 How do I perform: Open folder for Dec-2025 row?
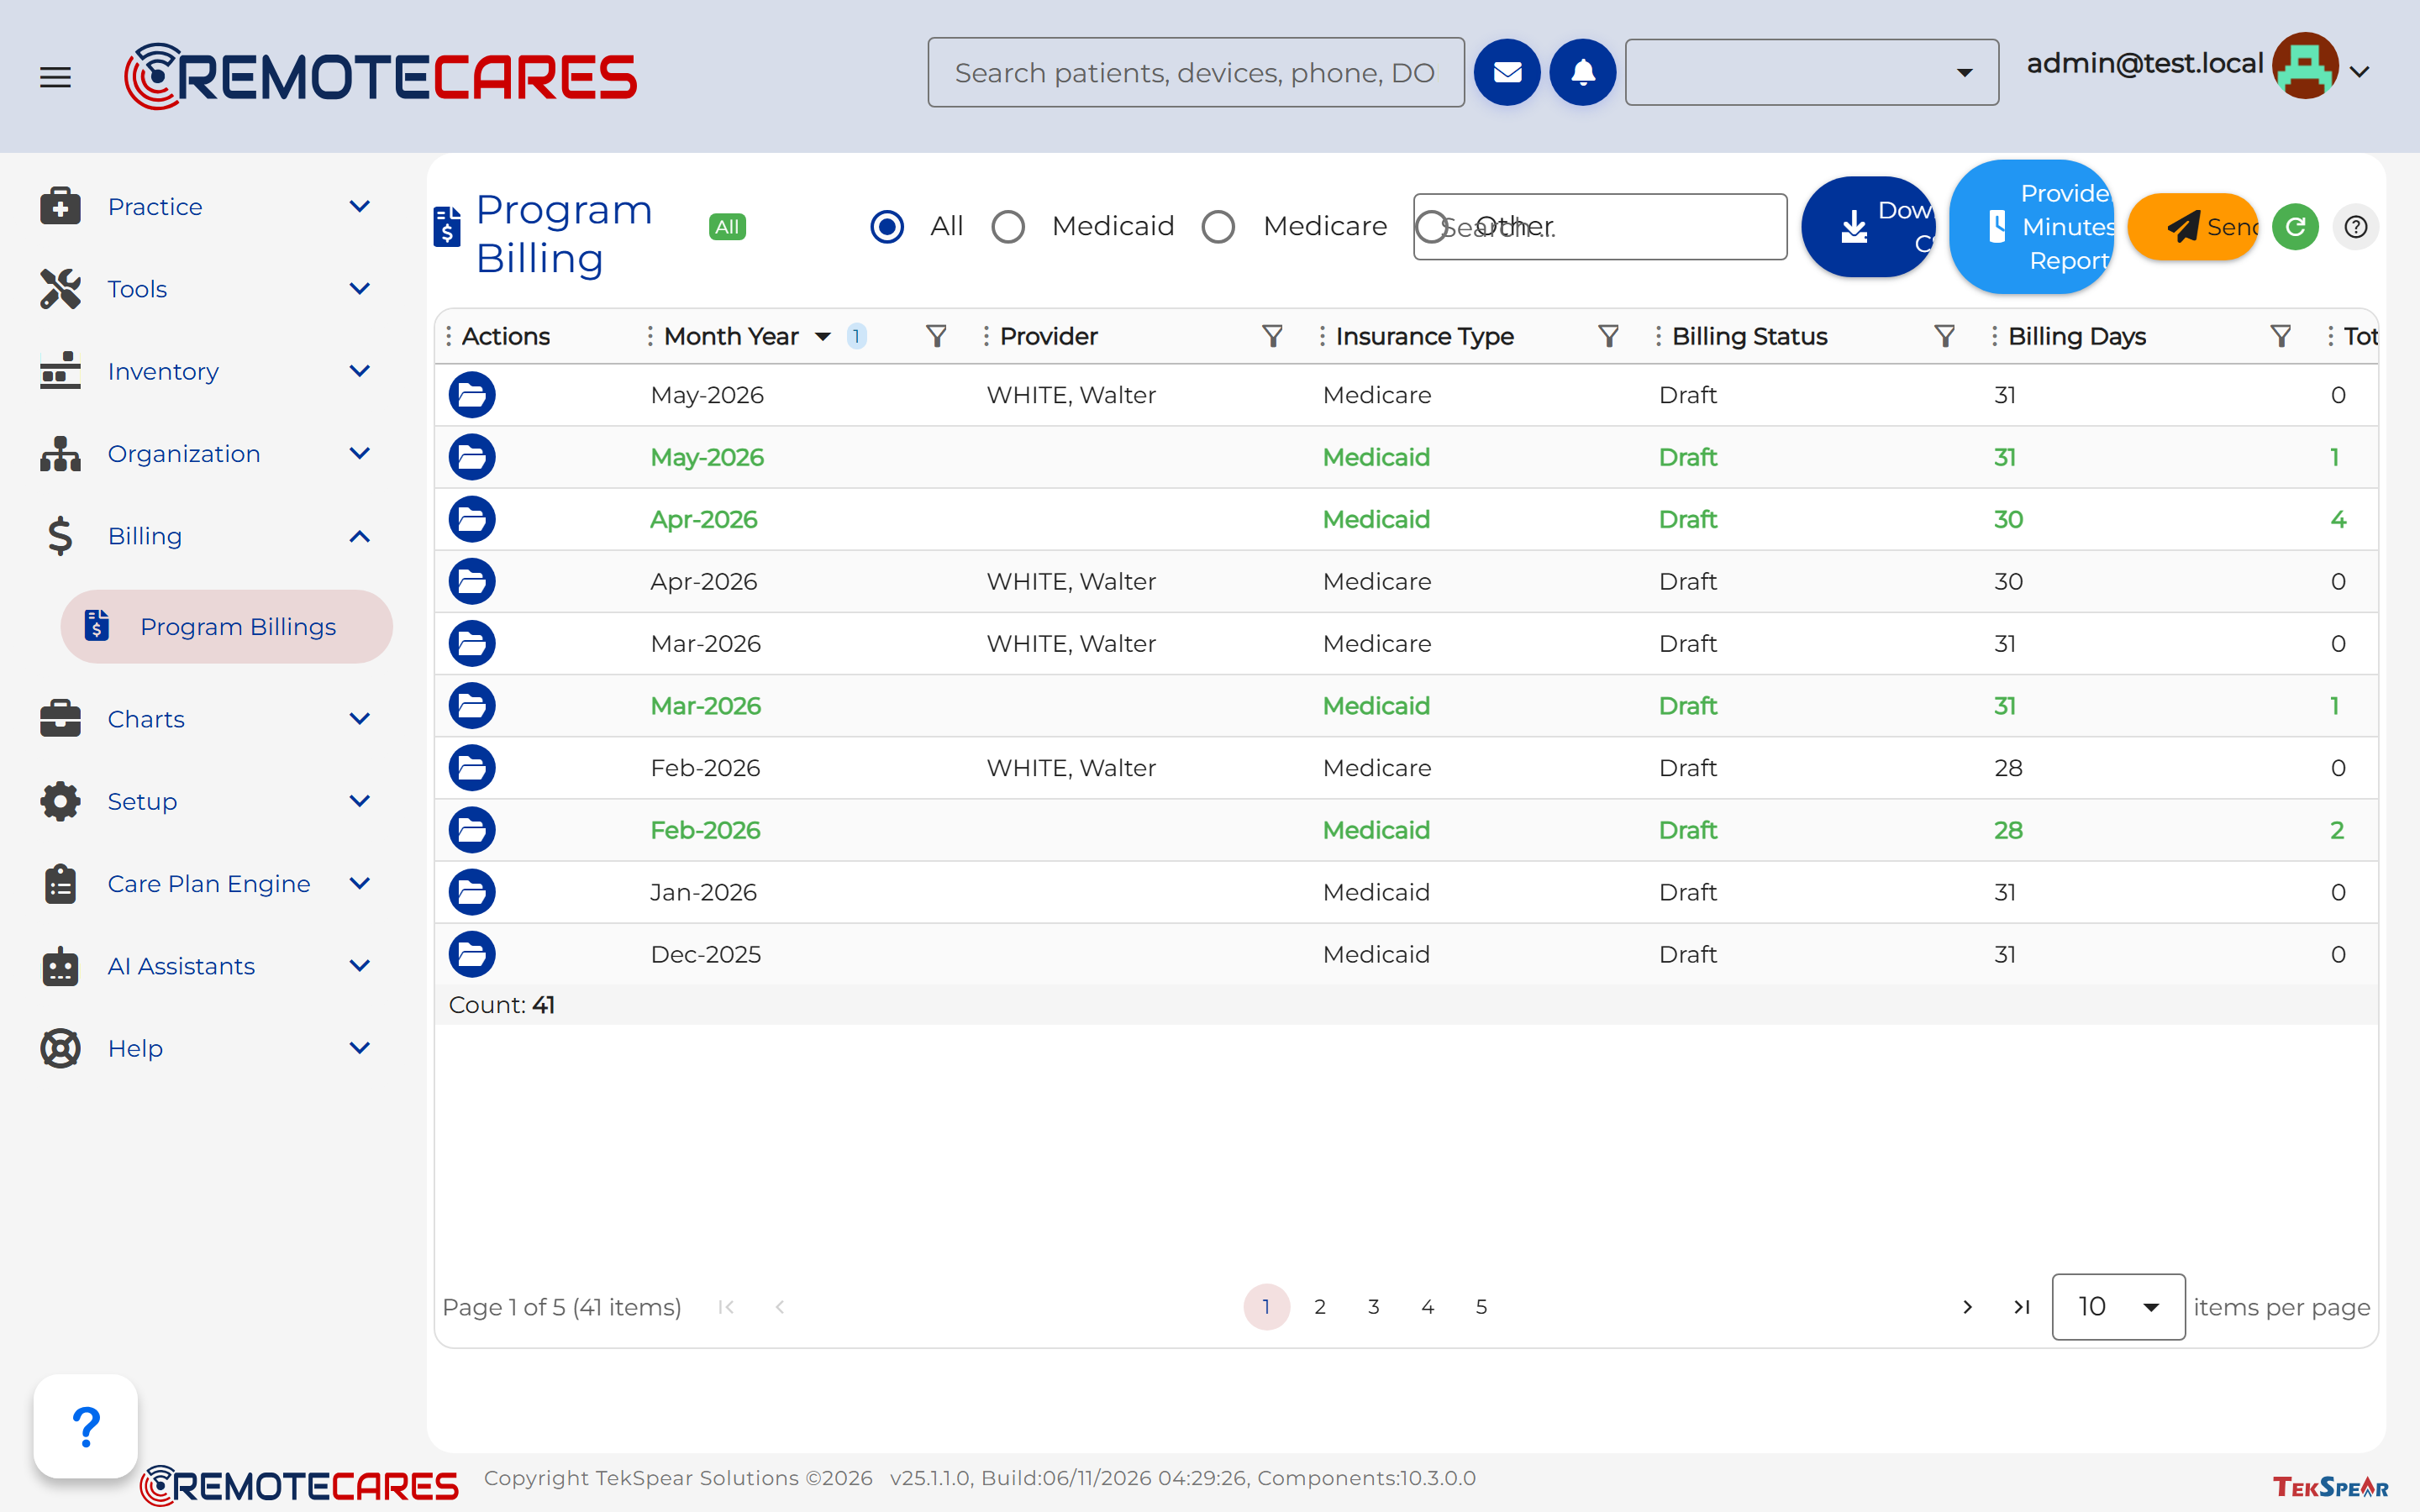pyautogui.click(x=472, y=954)
